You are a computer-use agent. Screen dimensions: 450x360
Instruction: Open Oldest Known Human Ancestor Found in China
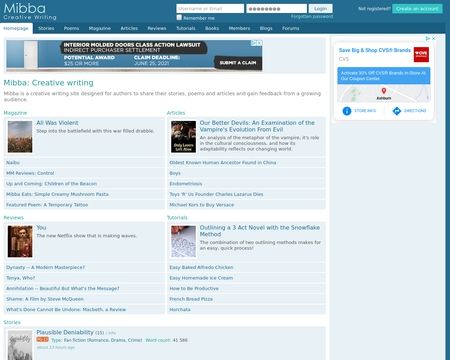tap(223, 163)
